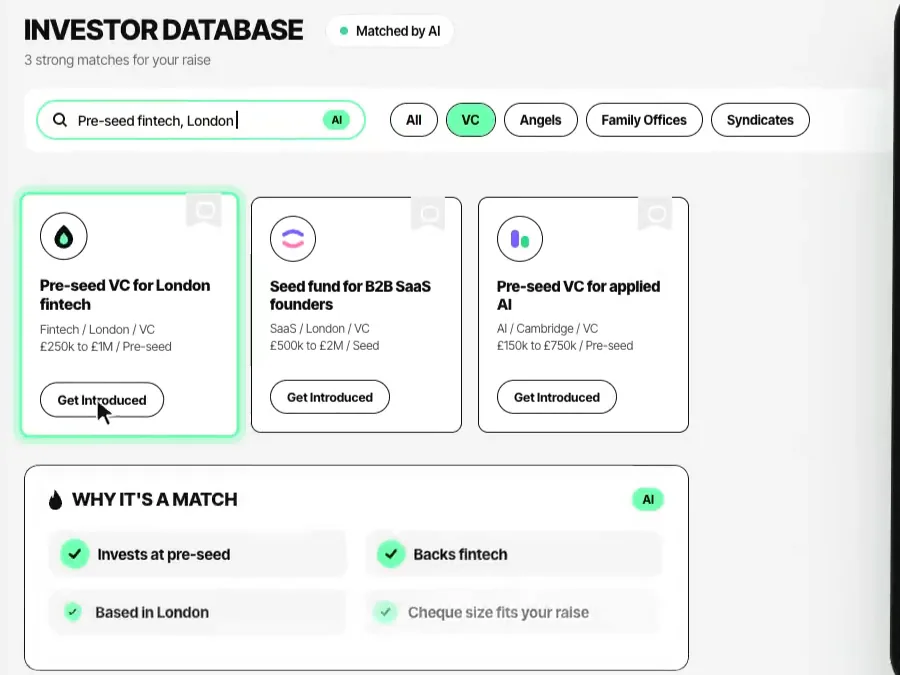900x675 pixels.
Task: Get Introduced to B2B SaaS seed fund
Action: pos(330,397)
